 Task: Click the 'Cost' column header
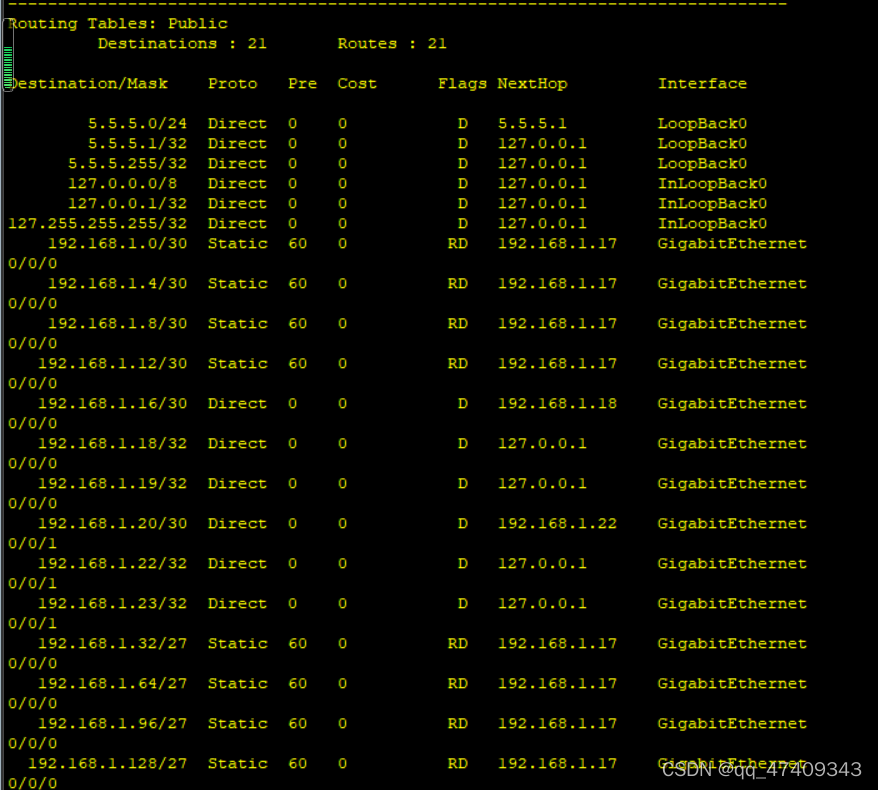coord(357,83)
